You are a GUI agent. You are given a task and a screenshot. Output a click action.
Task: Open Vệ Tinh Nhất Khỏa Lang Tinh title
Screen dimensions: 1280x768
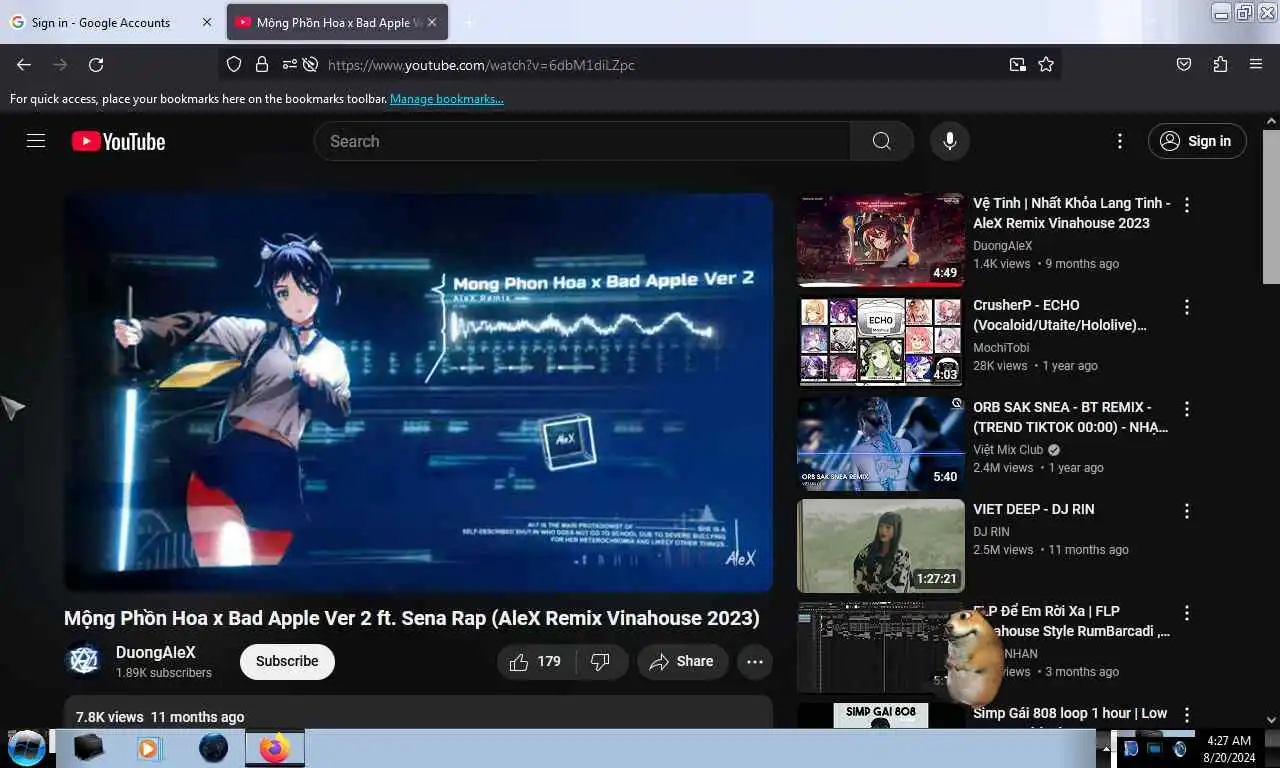click(x=1071, y=213)
